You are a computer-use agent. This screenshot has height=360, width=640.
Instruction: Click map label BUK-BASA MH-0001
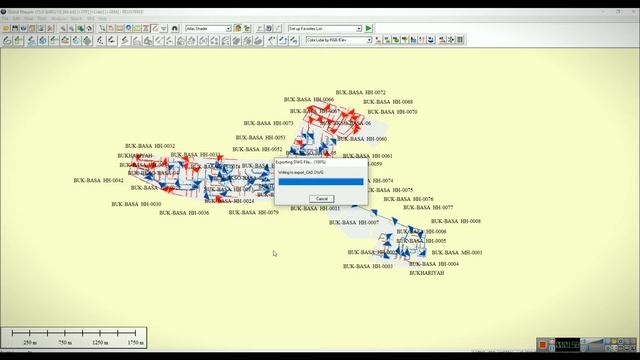tap(457, 253)
